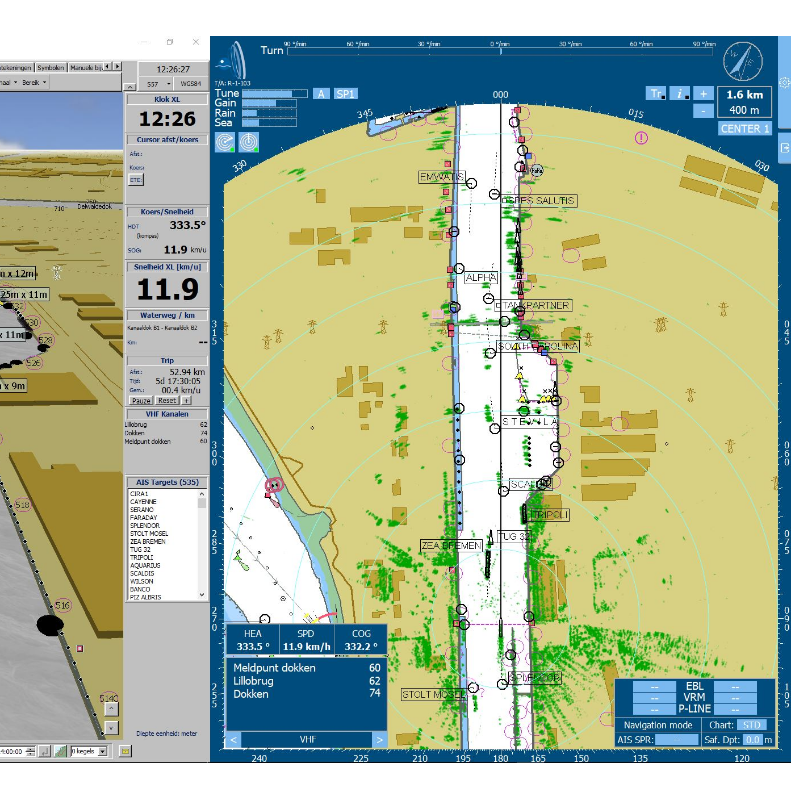Tilt 3D view up with arrow button
The height and width of the screenshot is (800, 800).
pos(111,709)
